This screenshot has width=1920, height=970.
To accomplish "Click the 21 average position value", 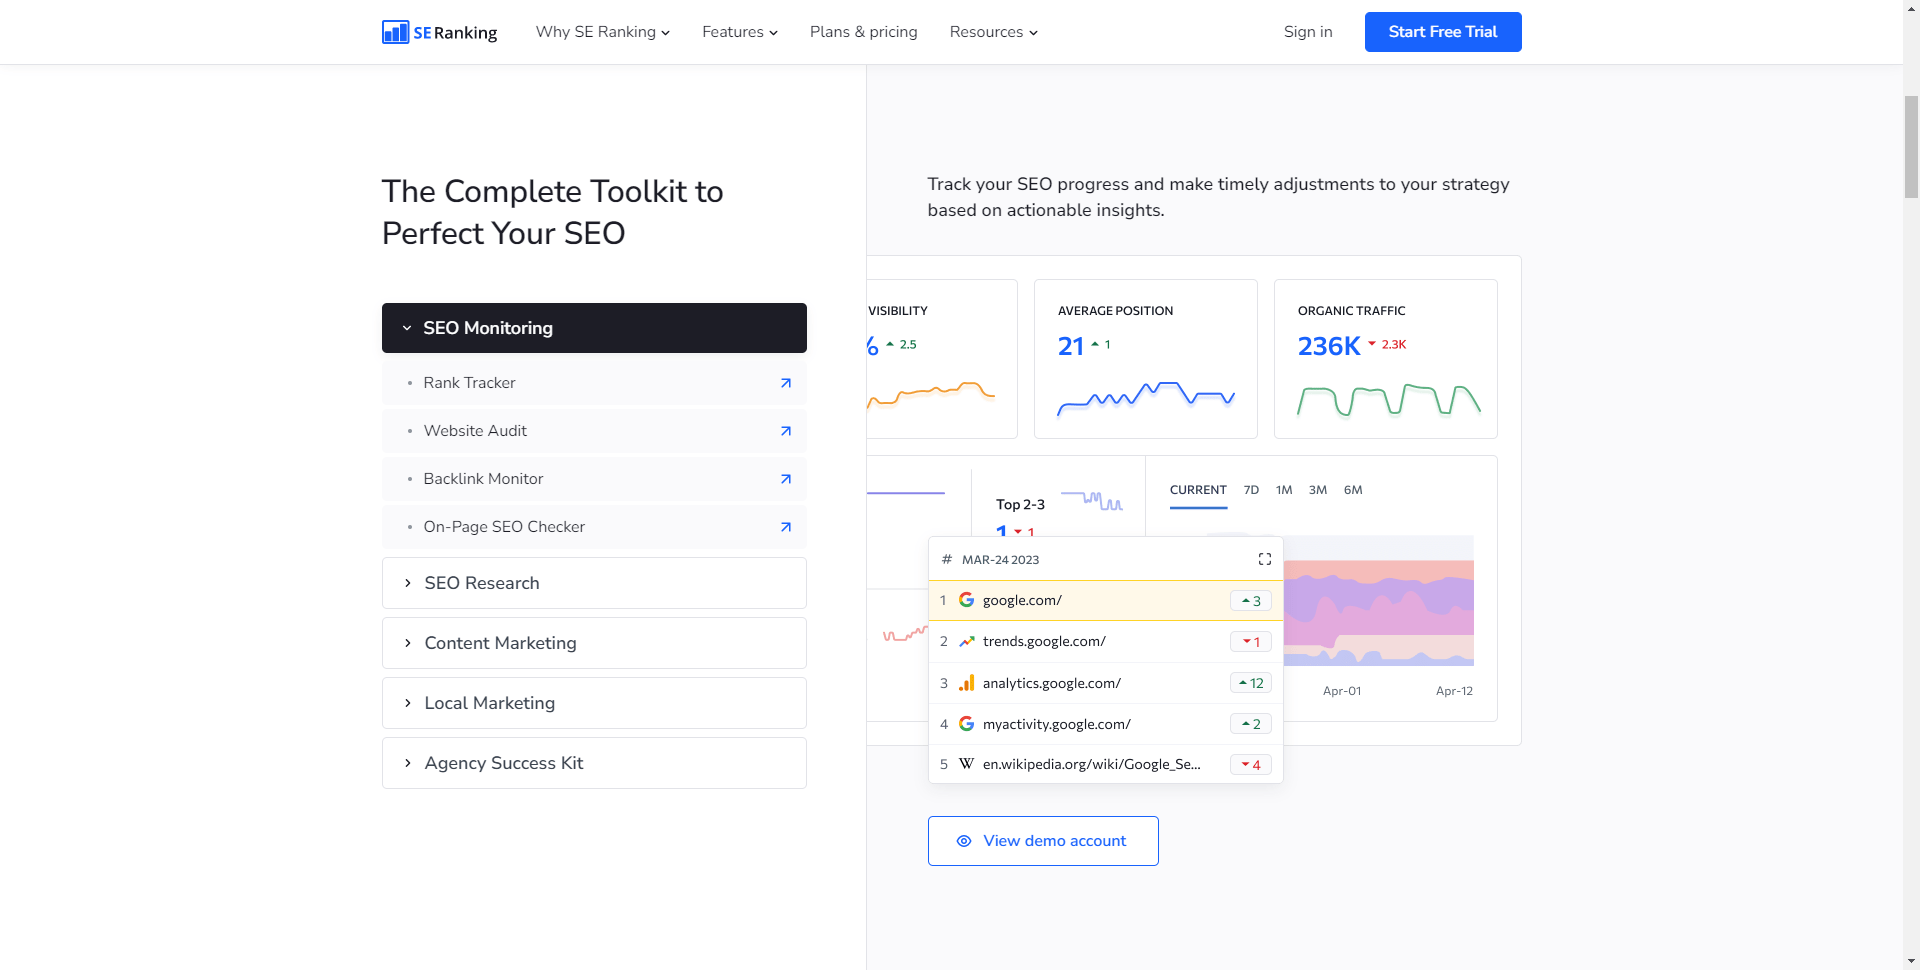I will coord(1071,346).
